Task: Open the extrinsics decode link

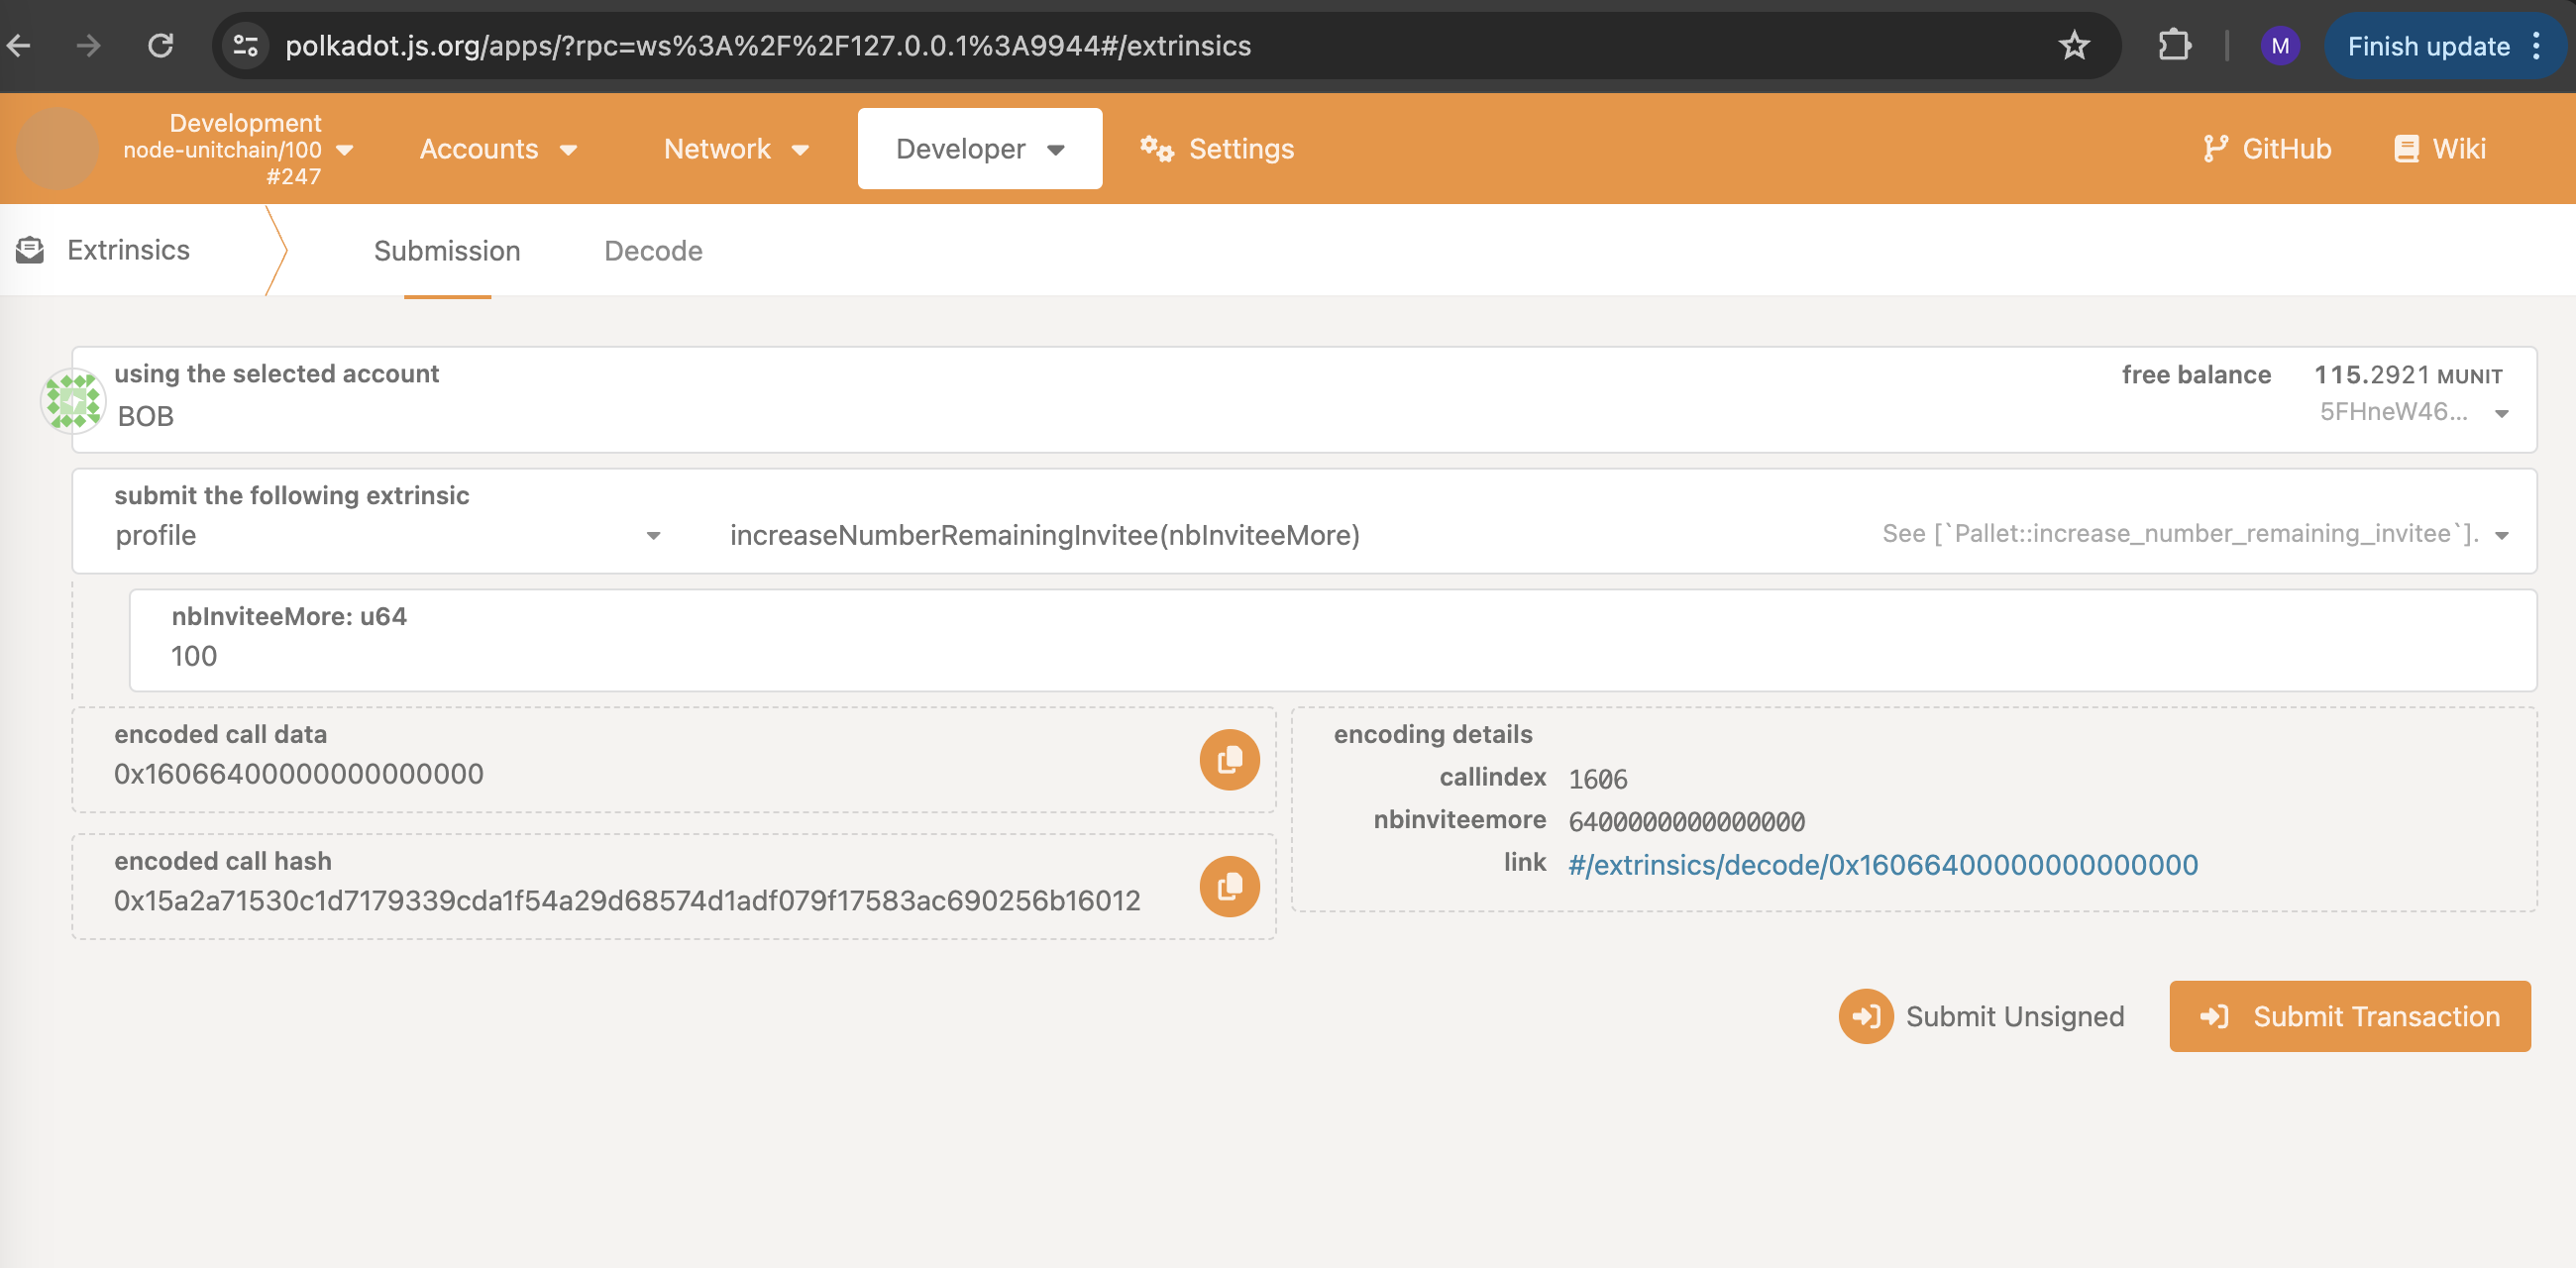Action: [x=1881, y=864]
